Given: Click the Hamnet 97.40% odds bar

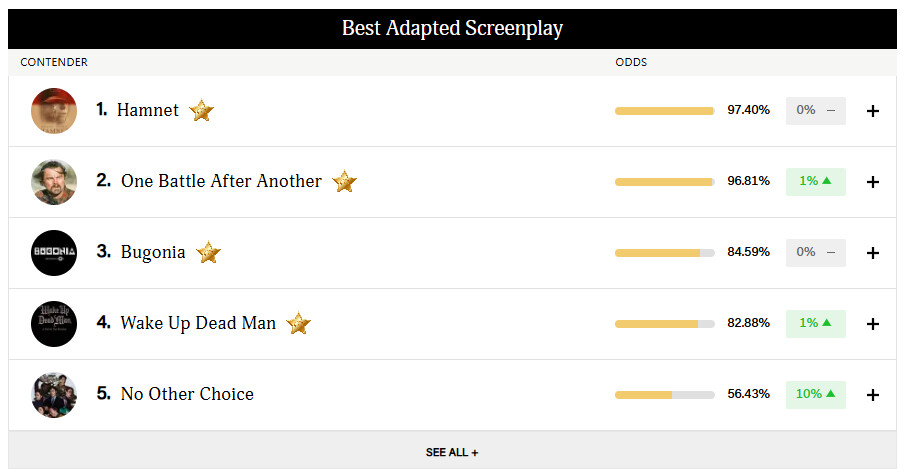Looking at the screenshot, I should [664, 110].
